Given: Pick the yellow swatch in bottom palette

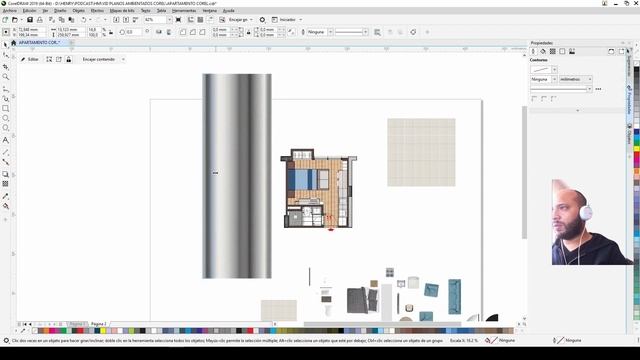Looking at the screenshot, I should pyautogui.click(x=103, y=331).
